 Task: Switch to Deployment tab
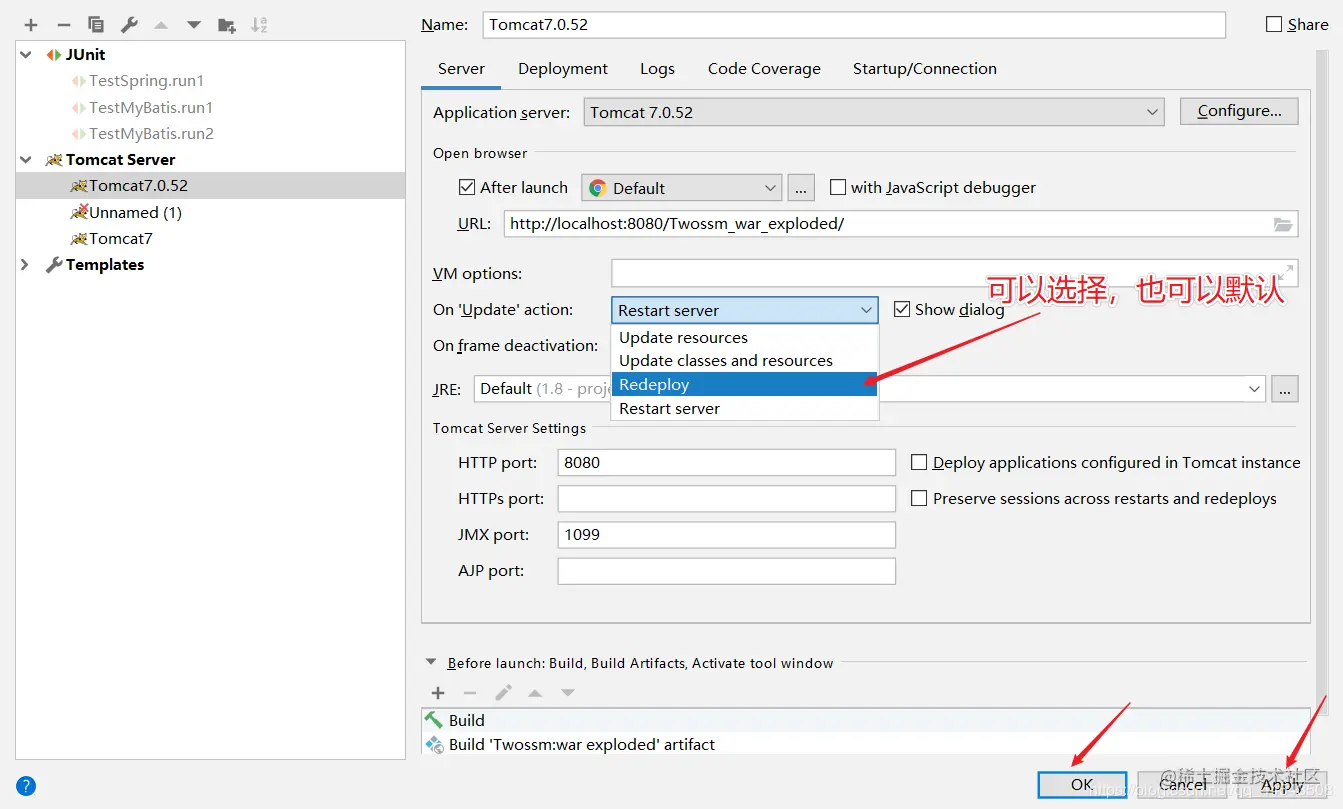[x=563, y=69]
